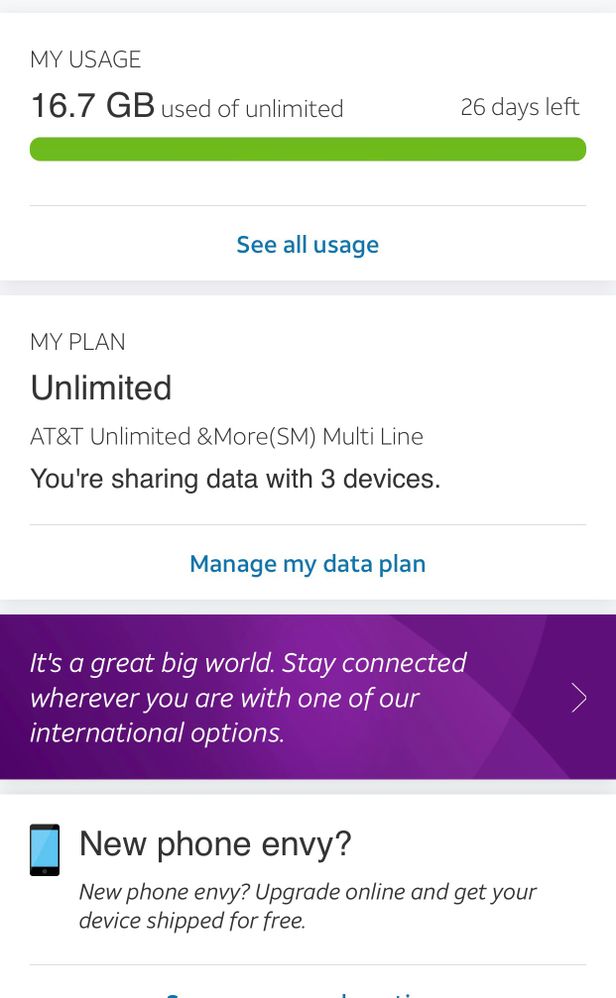This screenshot has width=616, height=998.
Task: Open Manage my data plan
Action: click(308, 563)
